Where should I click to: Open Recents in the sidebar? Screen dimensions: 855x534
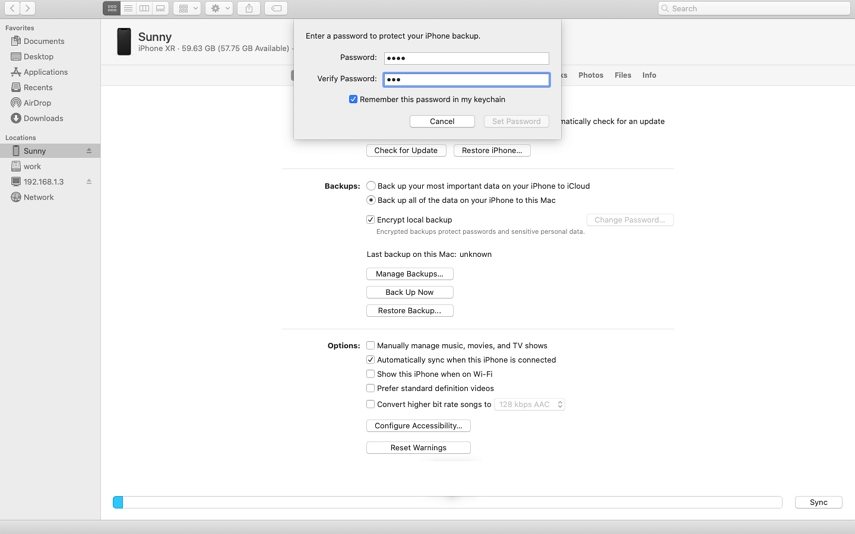click(x=38, y=87)
